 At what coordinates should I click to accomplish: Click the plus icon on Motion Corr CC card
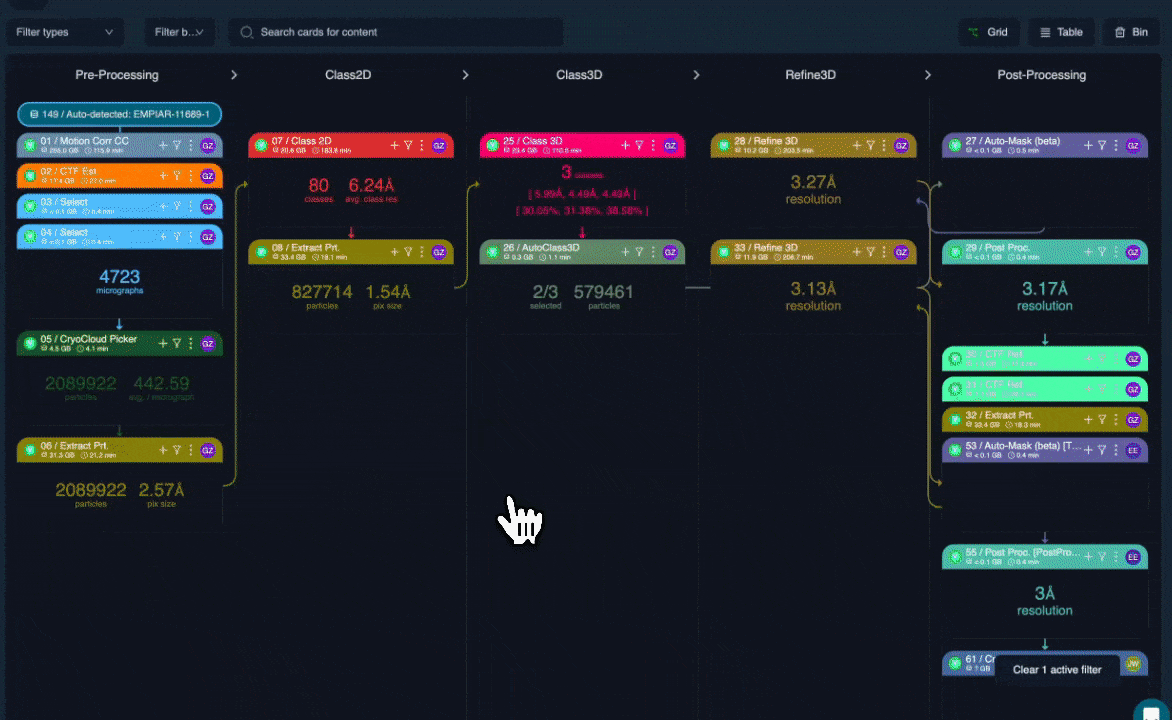[x=163, y=145]
